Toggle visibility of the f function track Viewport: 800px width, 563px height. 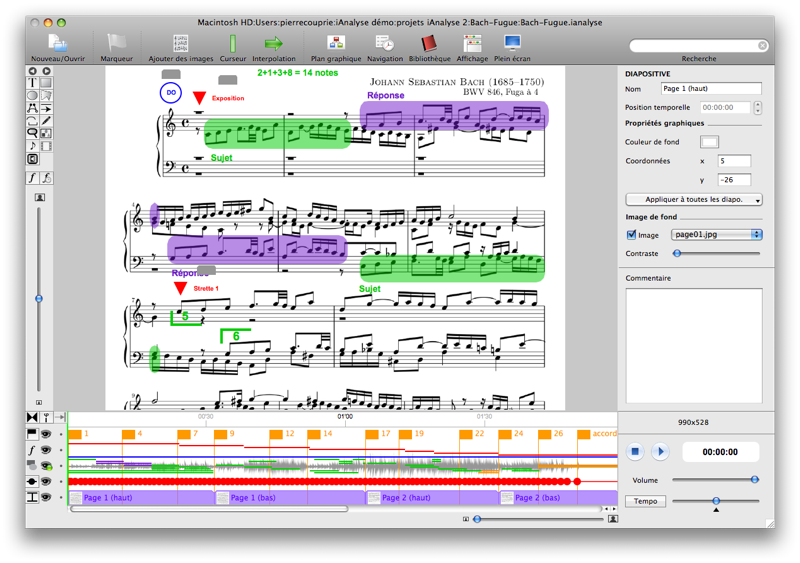[46, 450]
